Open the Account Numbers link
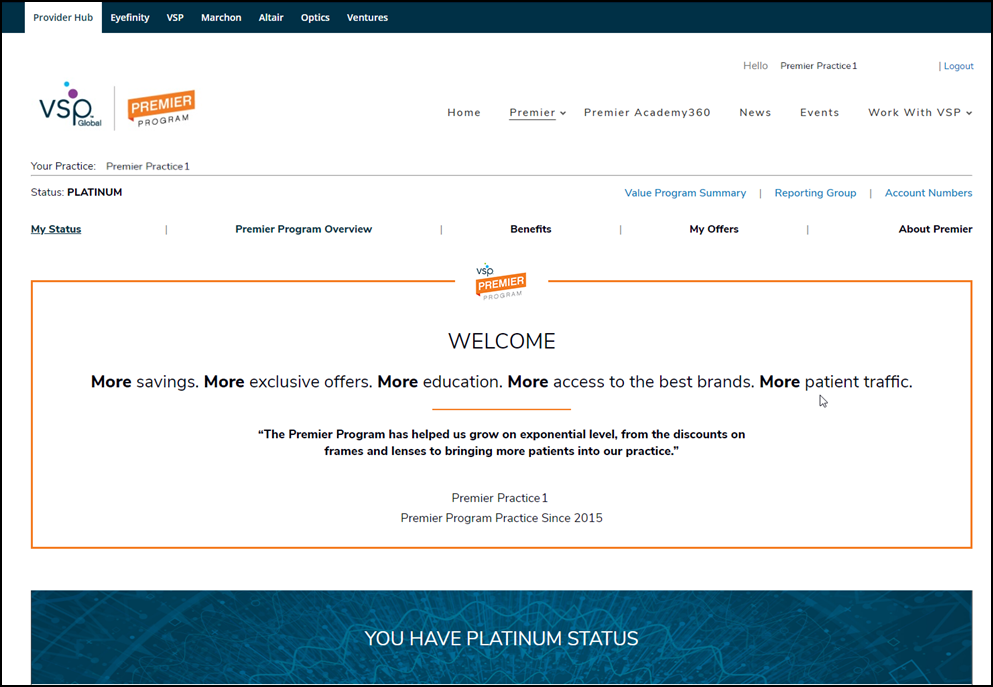Viewport: 993px width, 687px height. (x=928, y=193)
